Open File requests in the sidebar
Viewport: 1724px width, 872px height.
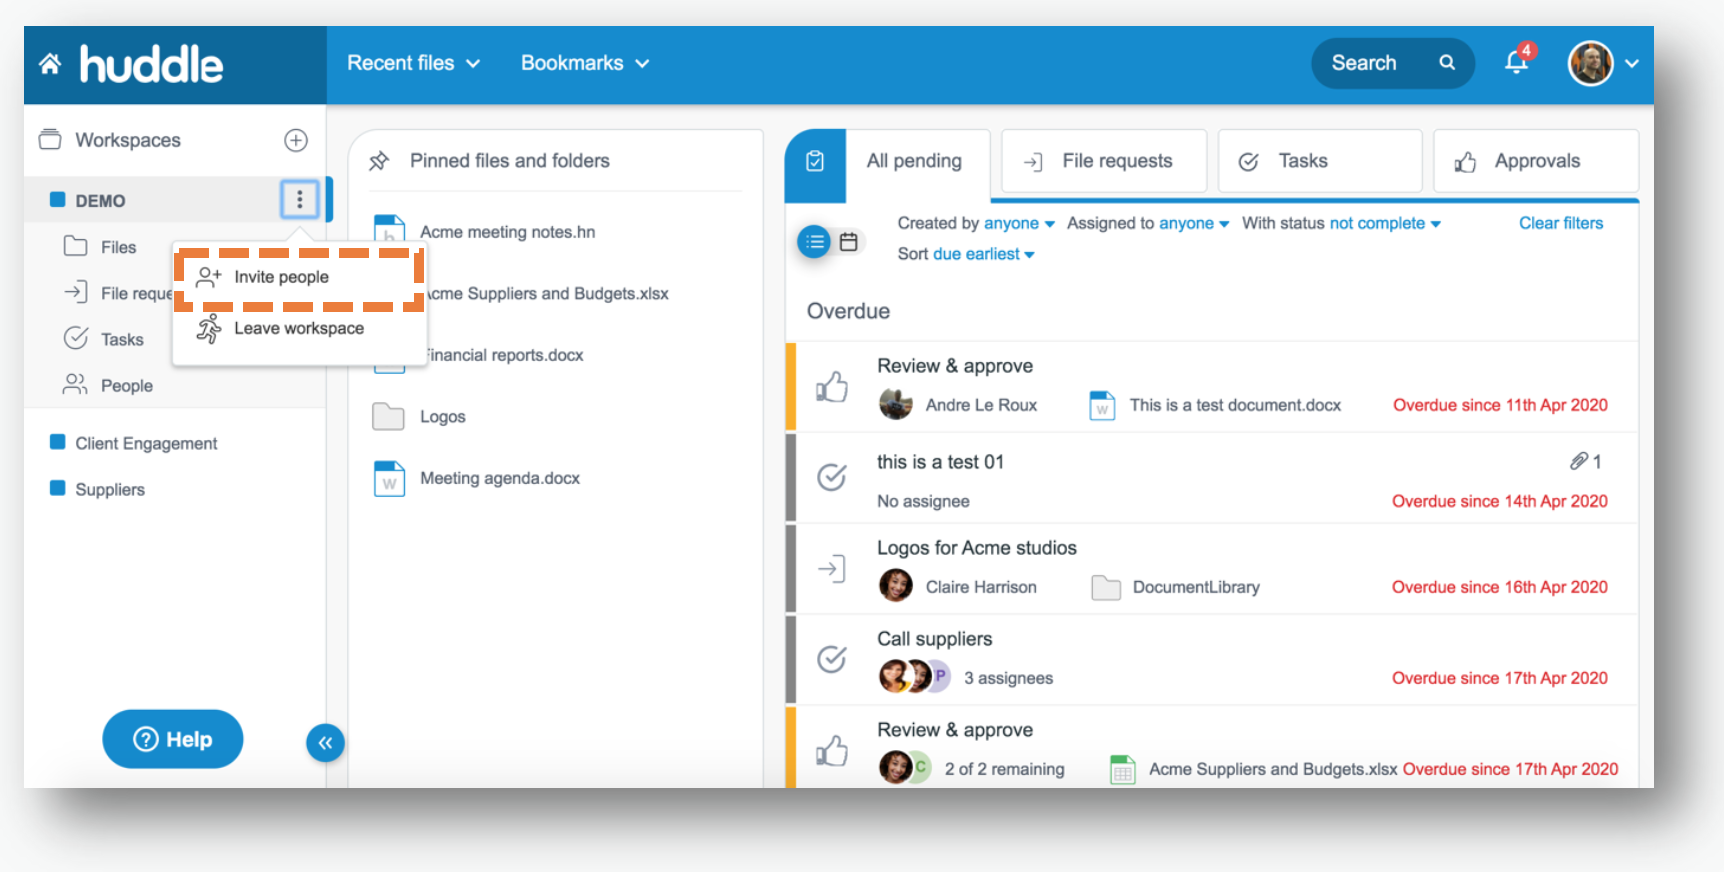[x=118, y=293]
